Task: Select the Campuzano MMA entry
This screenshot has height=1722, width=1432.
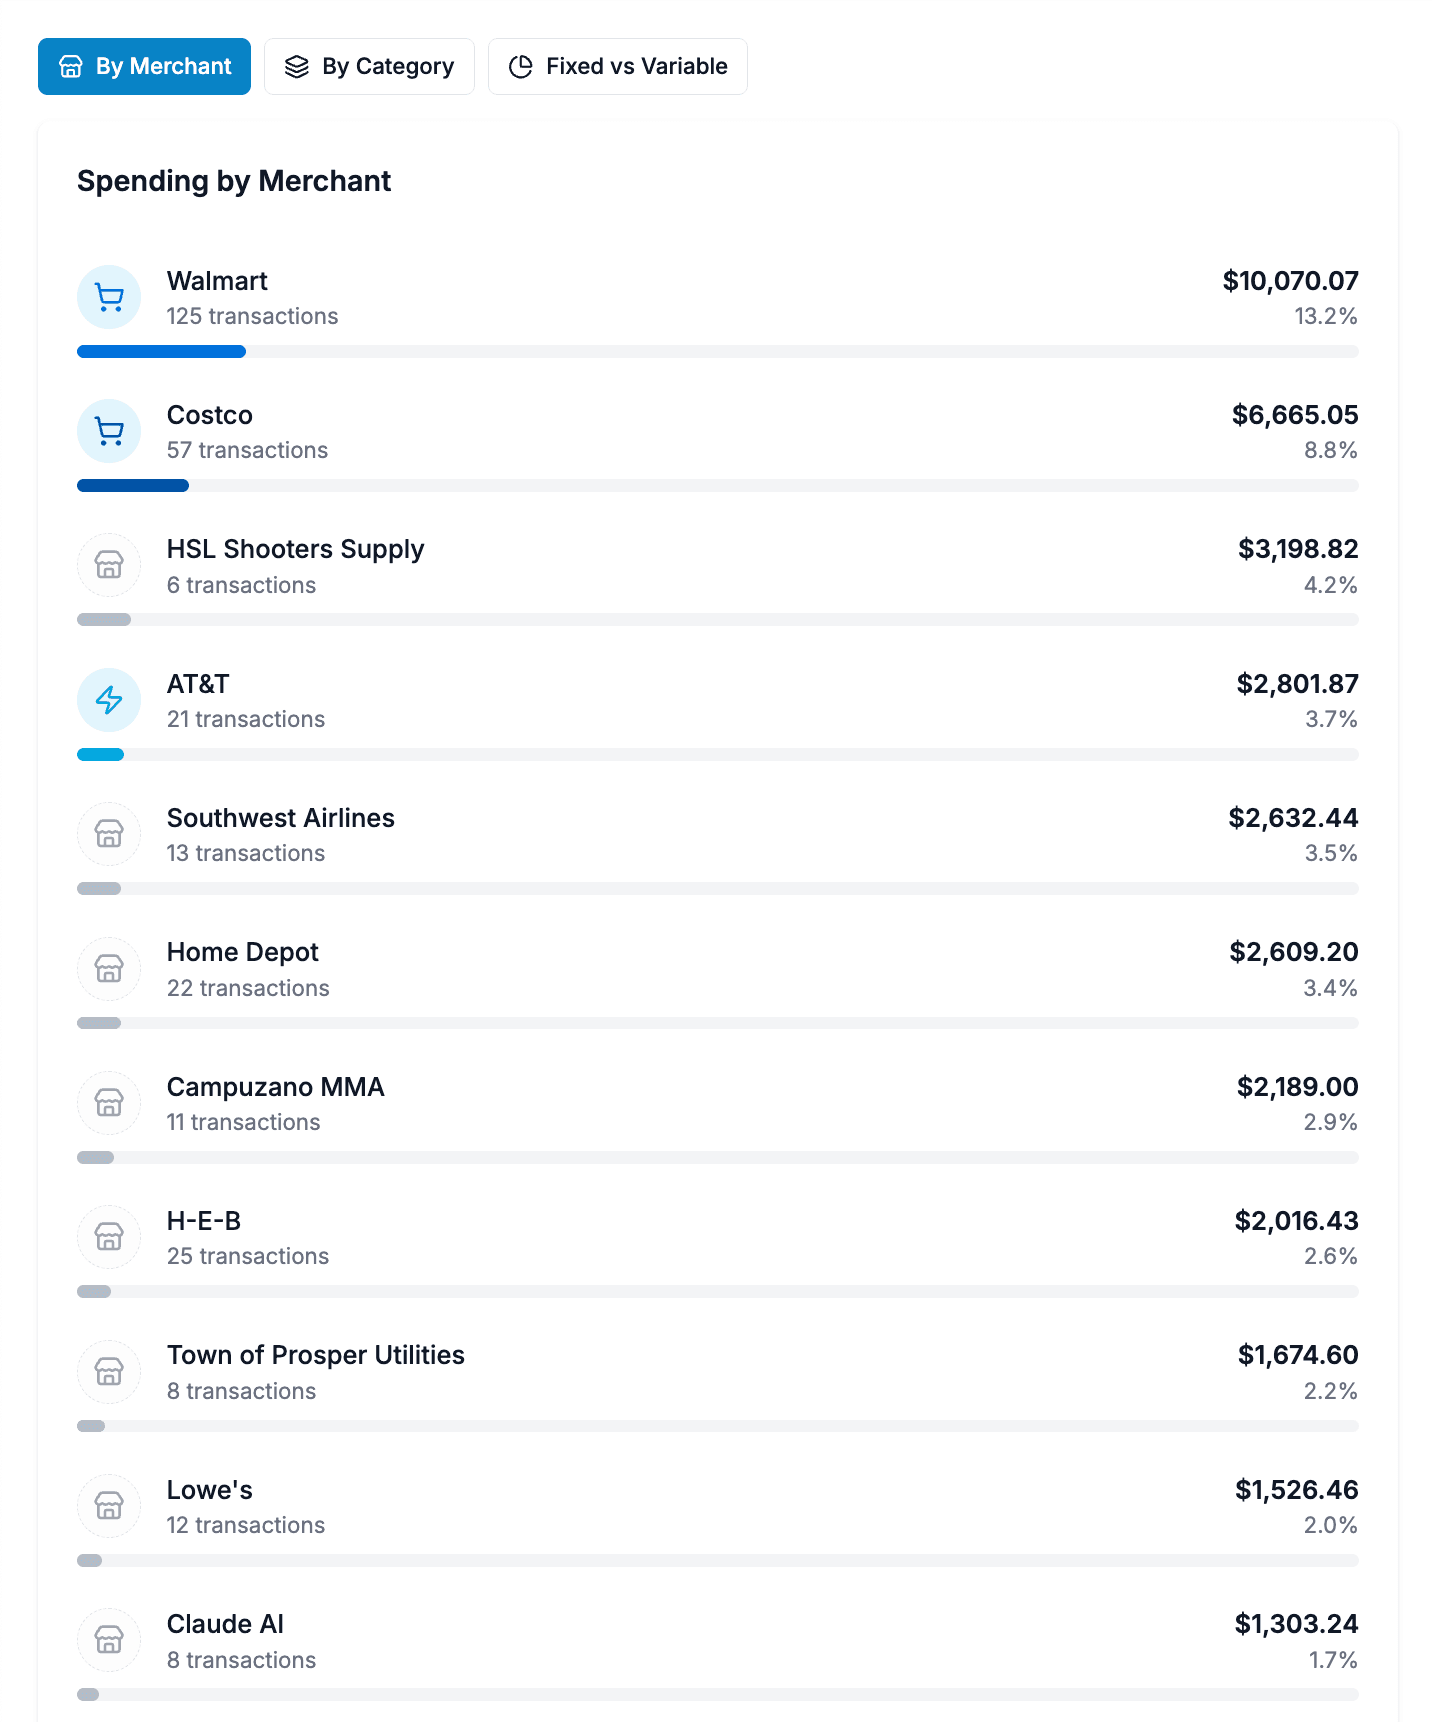Action: (716, 1102)
